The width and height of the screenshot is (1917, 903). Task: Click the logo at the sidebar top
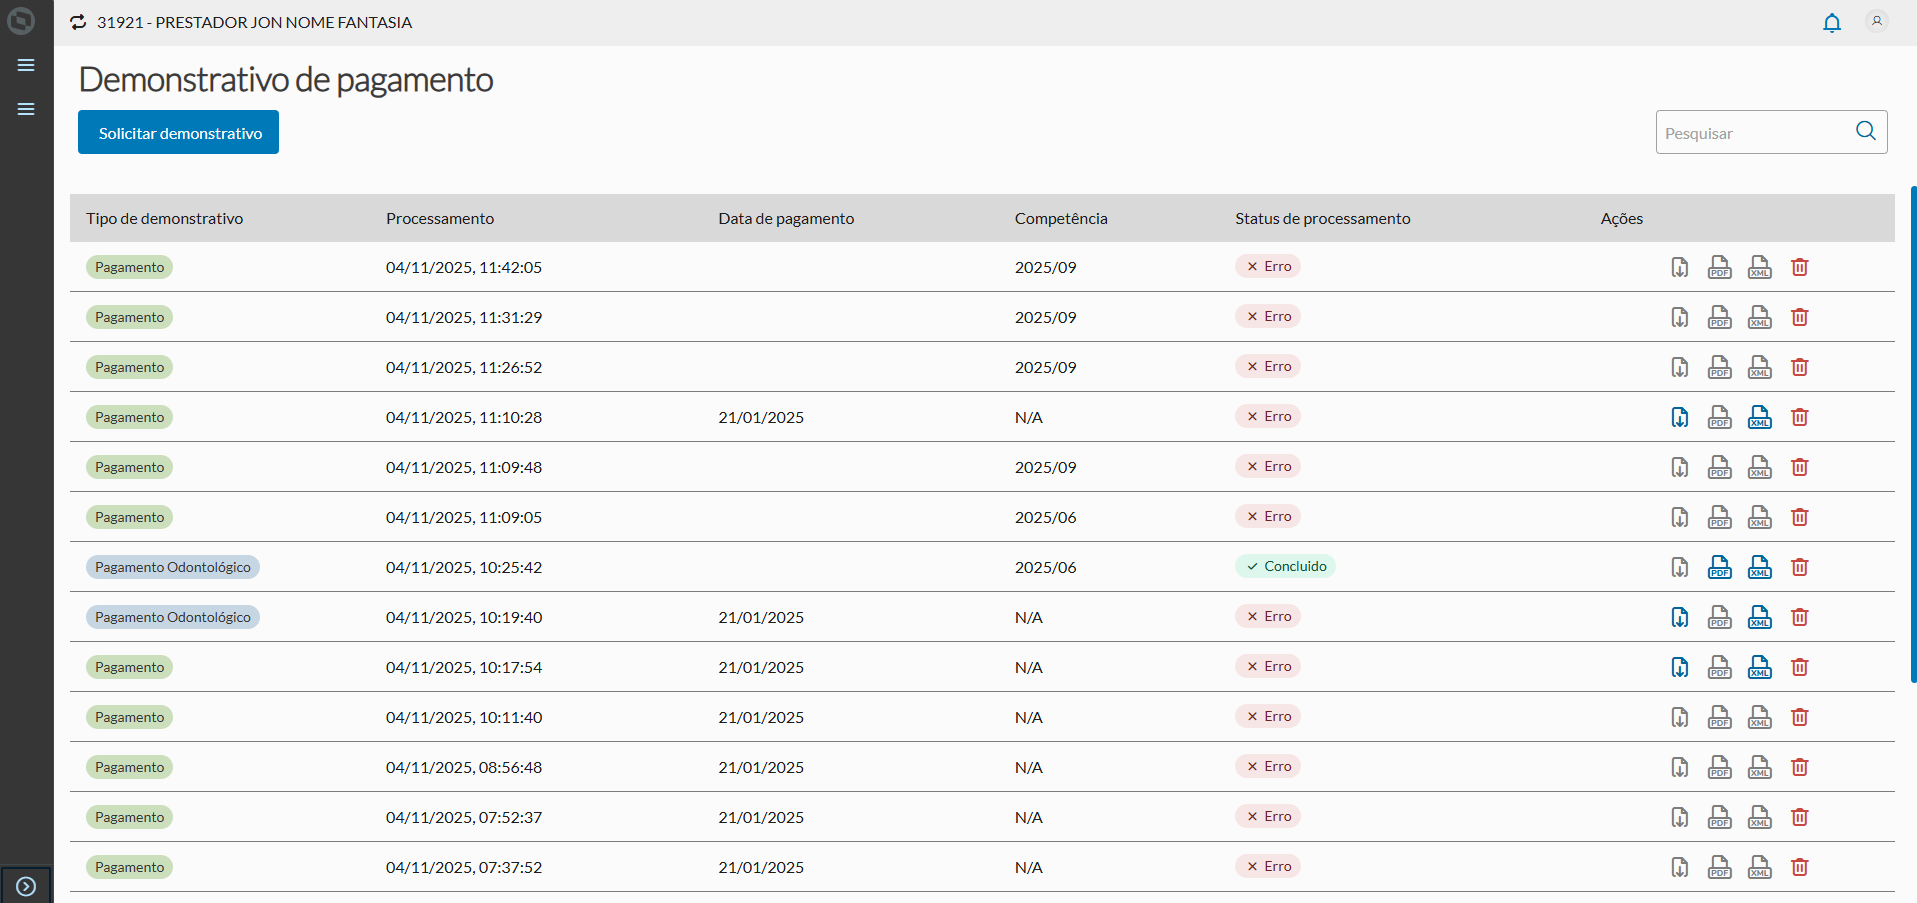coord(21,21)
